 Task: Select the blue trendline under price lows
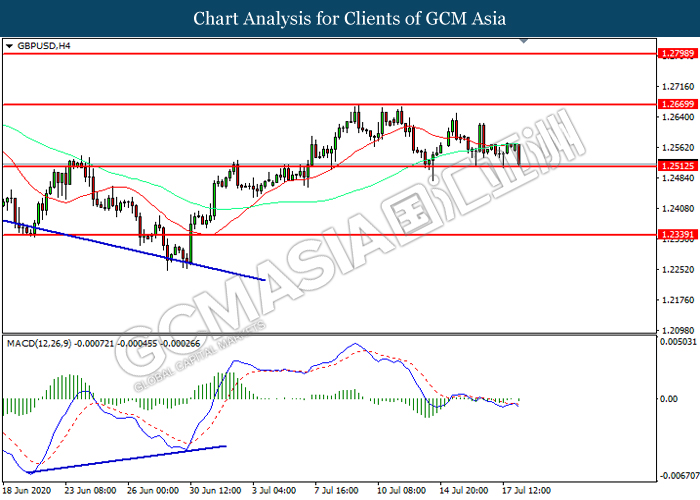[x=134, y=250]
